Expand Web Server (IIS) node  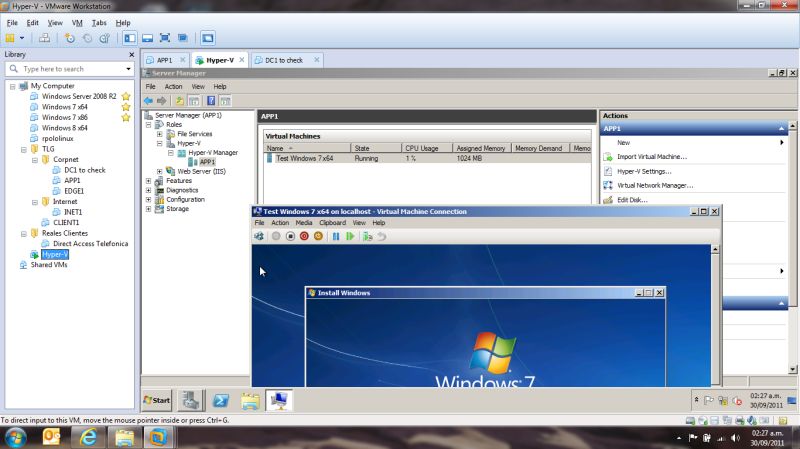[x=160, y=171]
